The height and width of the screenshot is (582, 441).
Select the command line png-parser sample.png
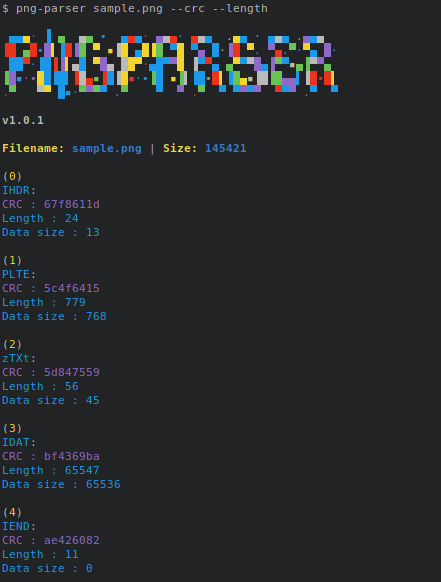[89, 9]
